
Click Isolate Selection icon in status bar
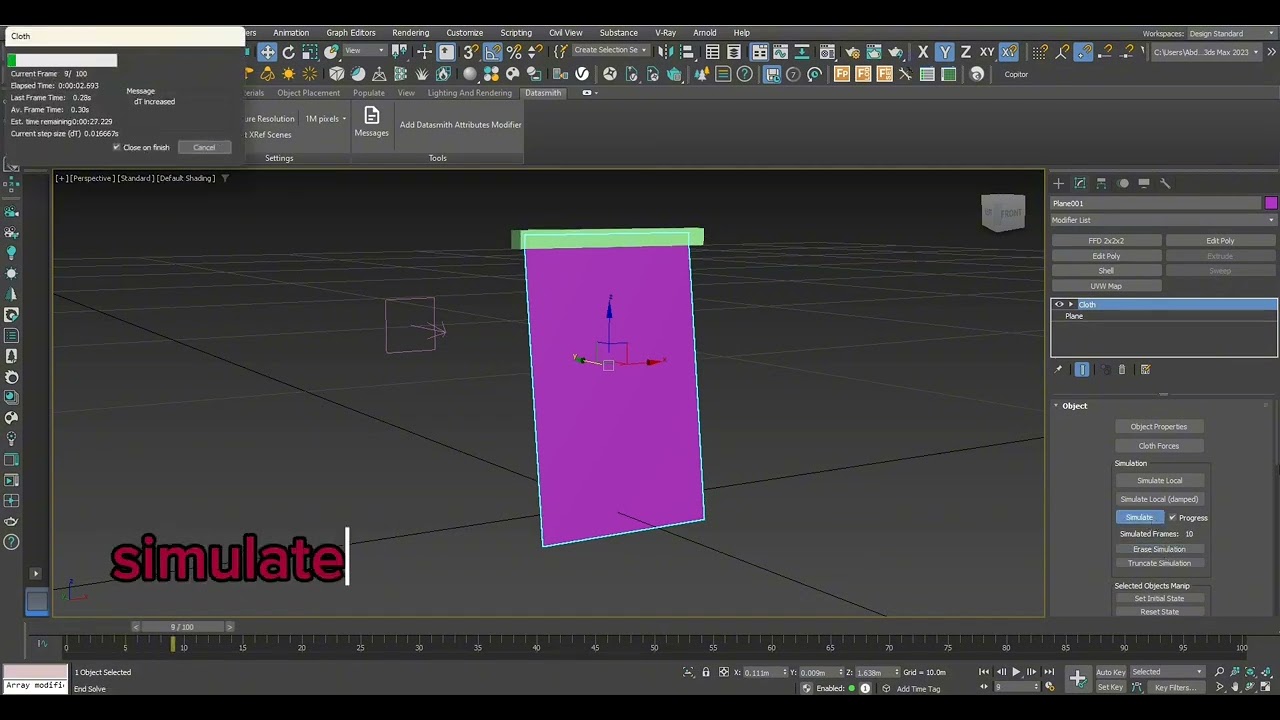point(688,672)
